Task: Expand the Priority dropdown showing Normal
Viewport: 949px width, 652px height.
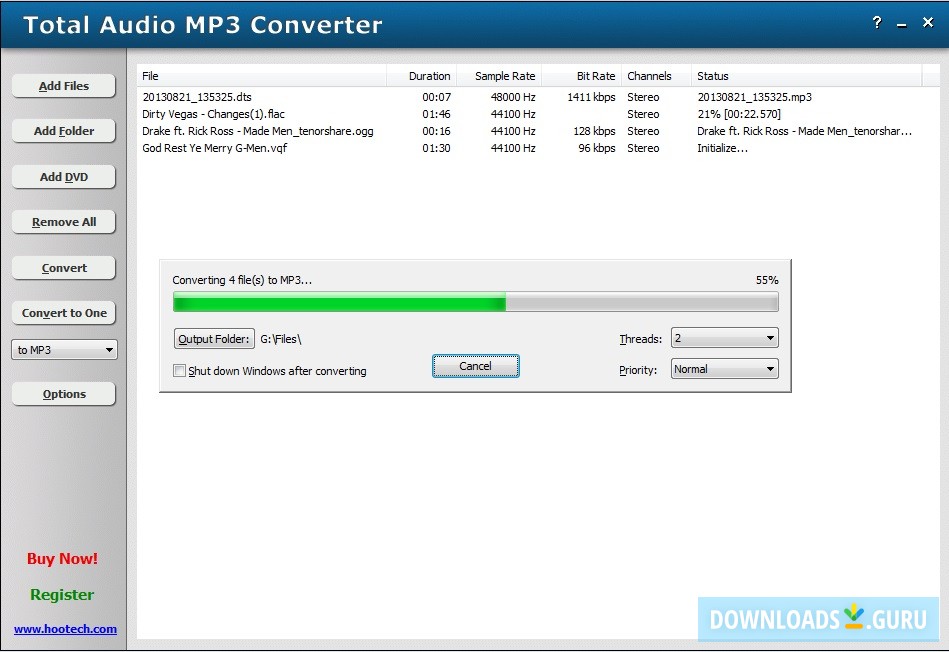Action: click(724, 369)
